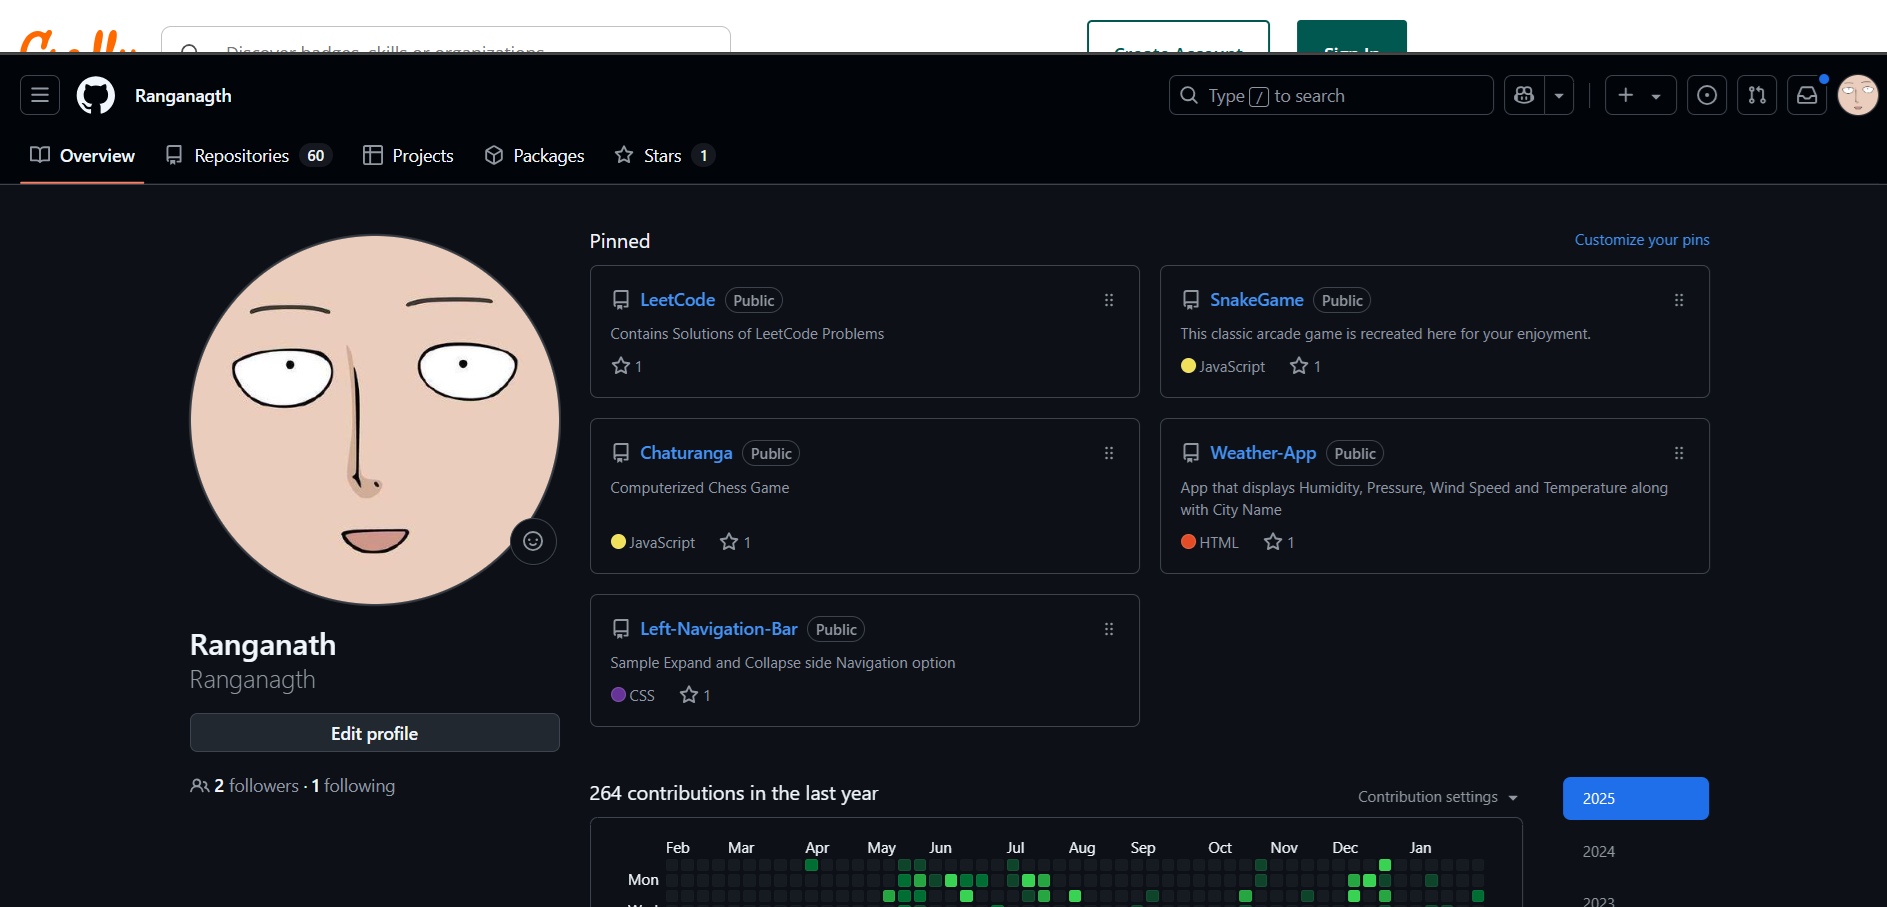Click Customize your pins link

(x=1642, y=240)
